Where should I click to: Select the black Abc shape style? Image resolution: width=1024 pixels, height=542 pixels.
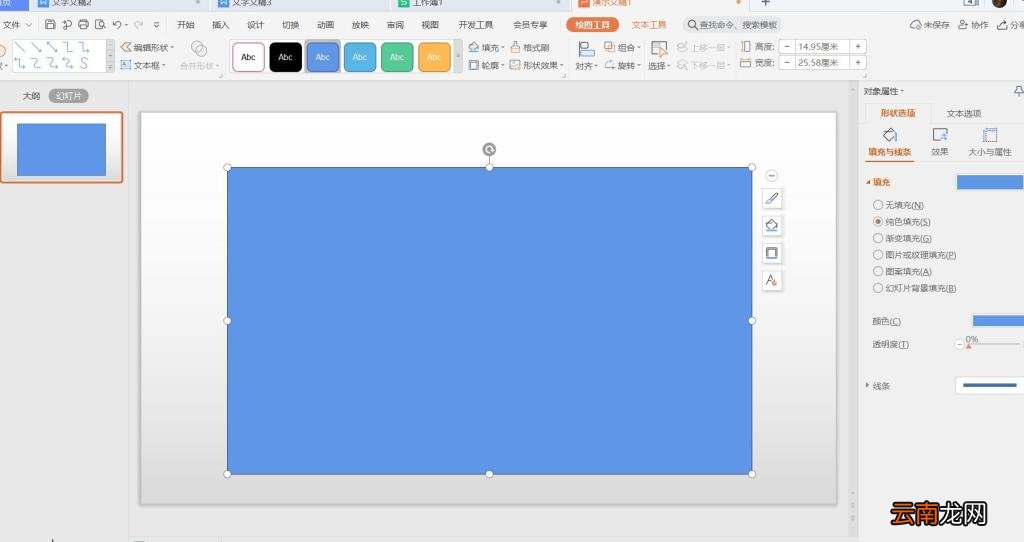(285, 57)
